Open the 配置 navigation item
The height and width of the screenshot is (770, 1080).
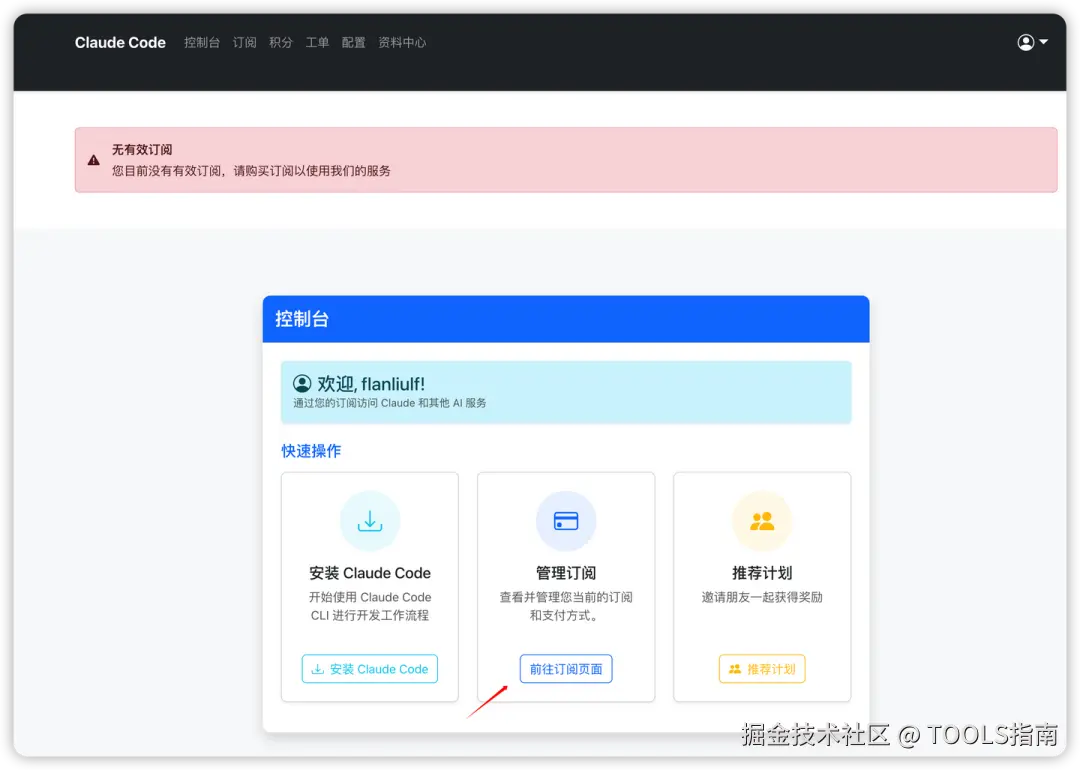pyautogui.click(x=353, y=43)
